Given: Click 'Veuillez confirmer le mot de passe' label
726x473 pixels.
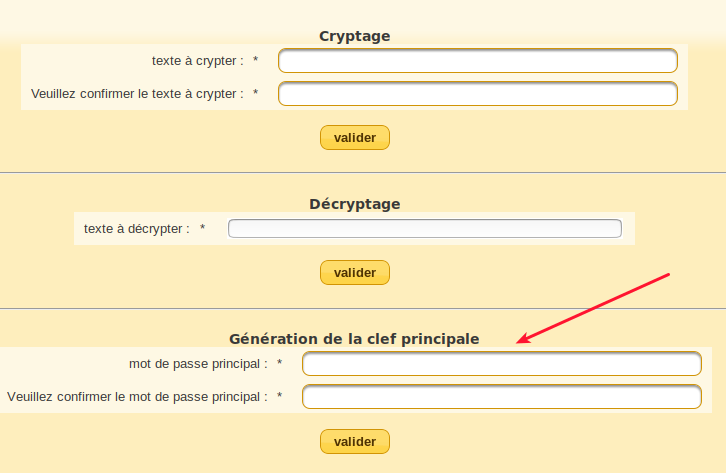Looking at the screenshot, I should pos(137,397).
